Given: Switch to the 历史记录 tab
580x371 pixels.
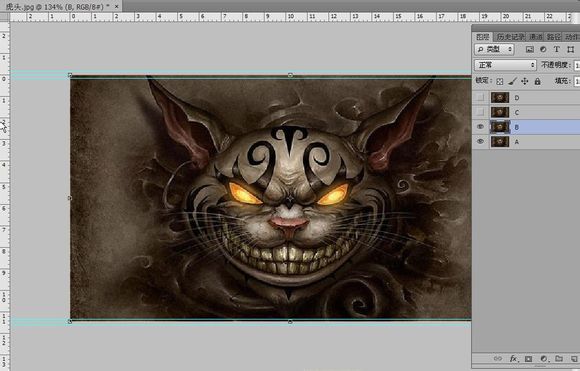Looking at the screenshot, I should click(x=511, y=37).
